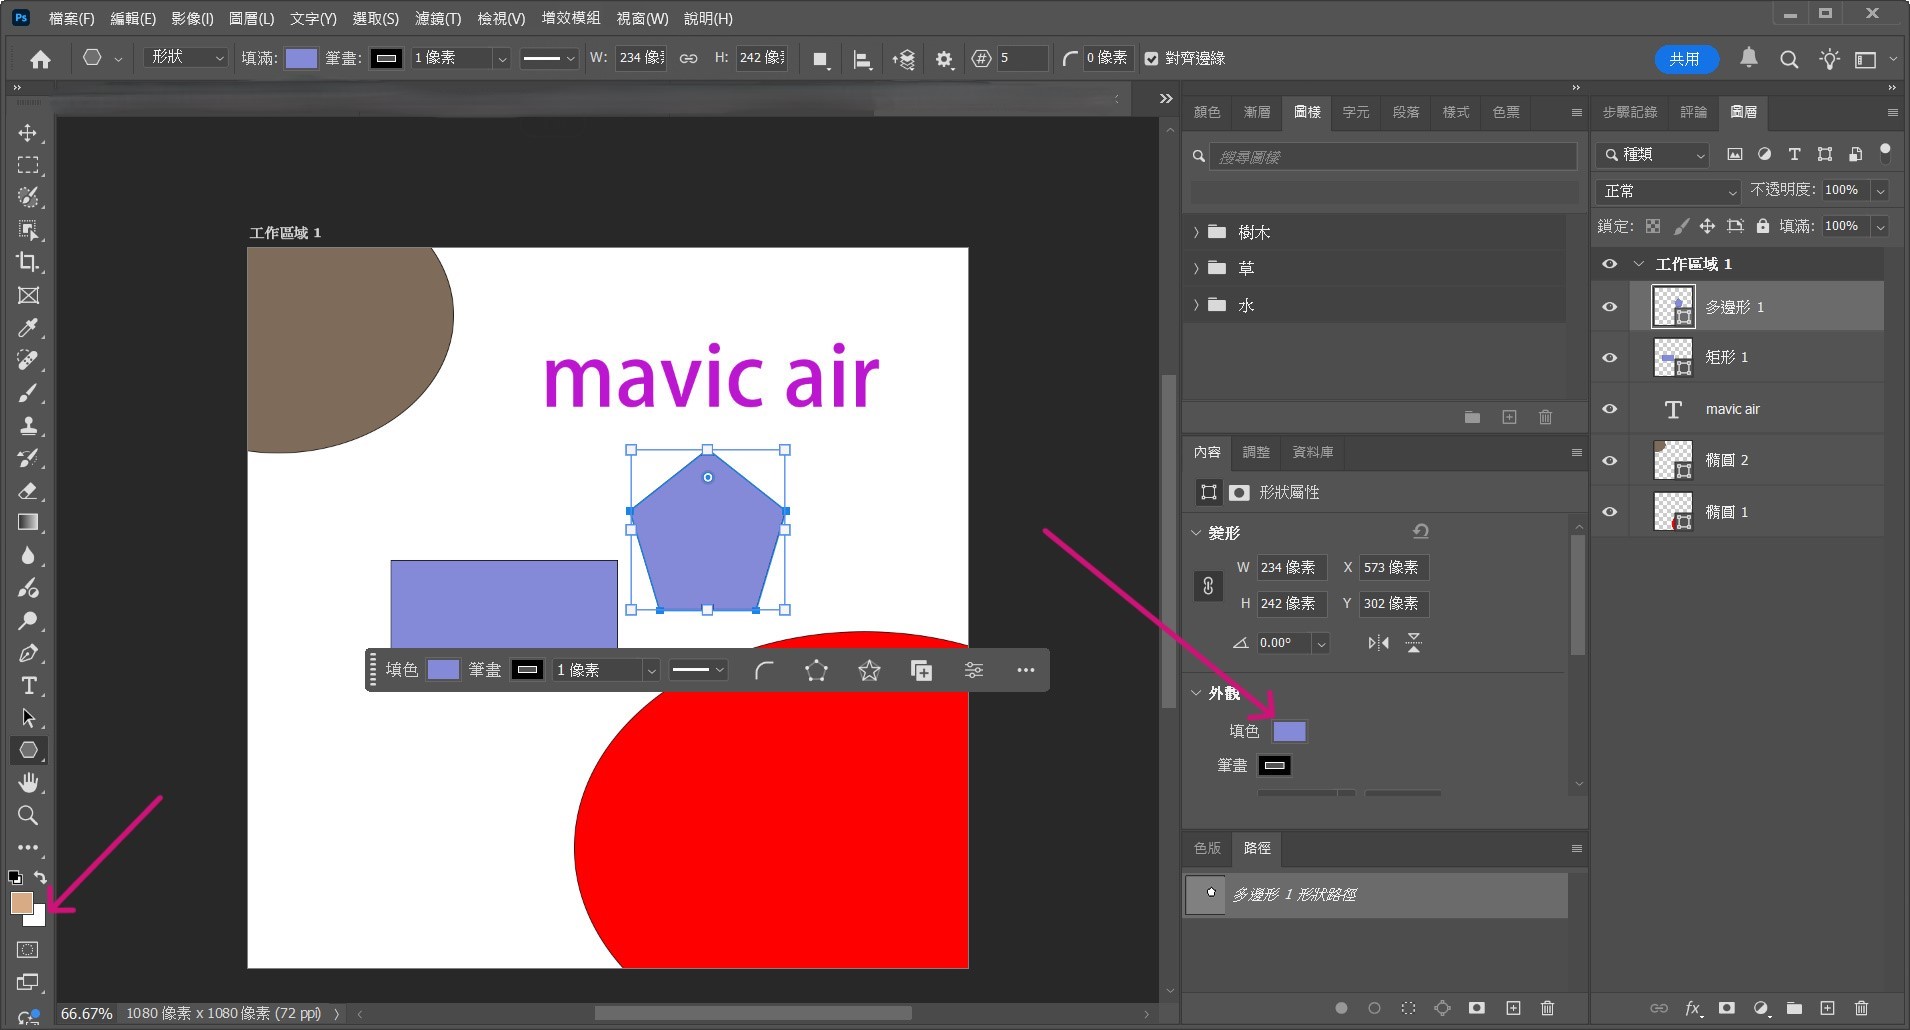Select the Brush tool
1910x1030 pixels.
[28, 393]
